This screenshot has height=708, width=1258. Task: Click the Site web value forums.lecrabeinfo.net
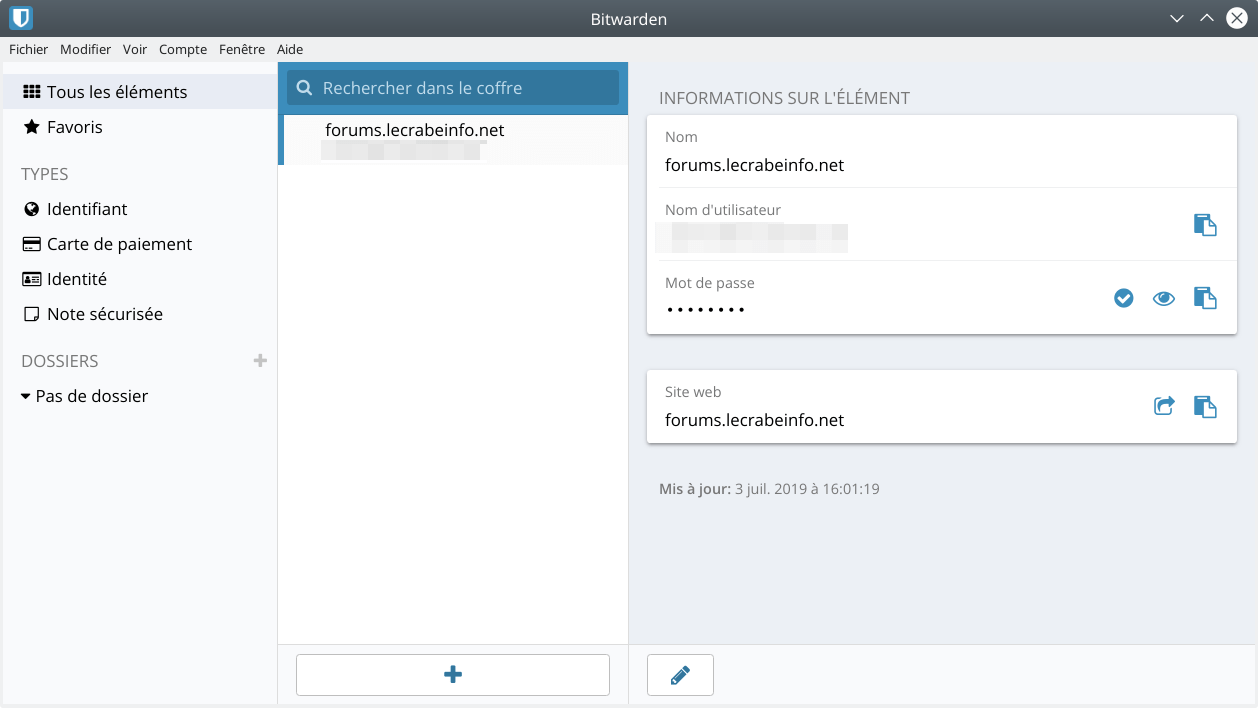[x=755, y=420]
